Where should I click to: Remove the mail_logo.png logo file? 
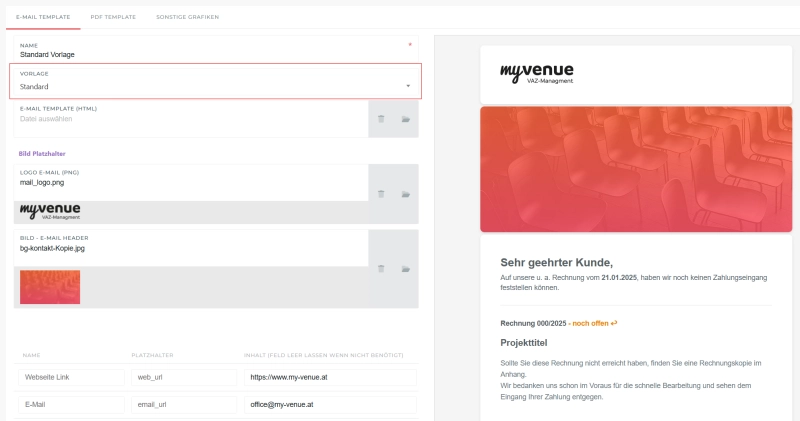381,194
